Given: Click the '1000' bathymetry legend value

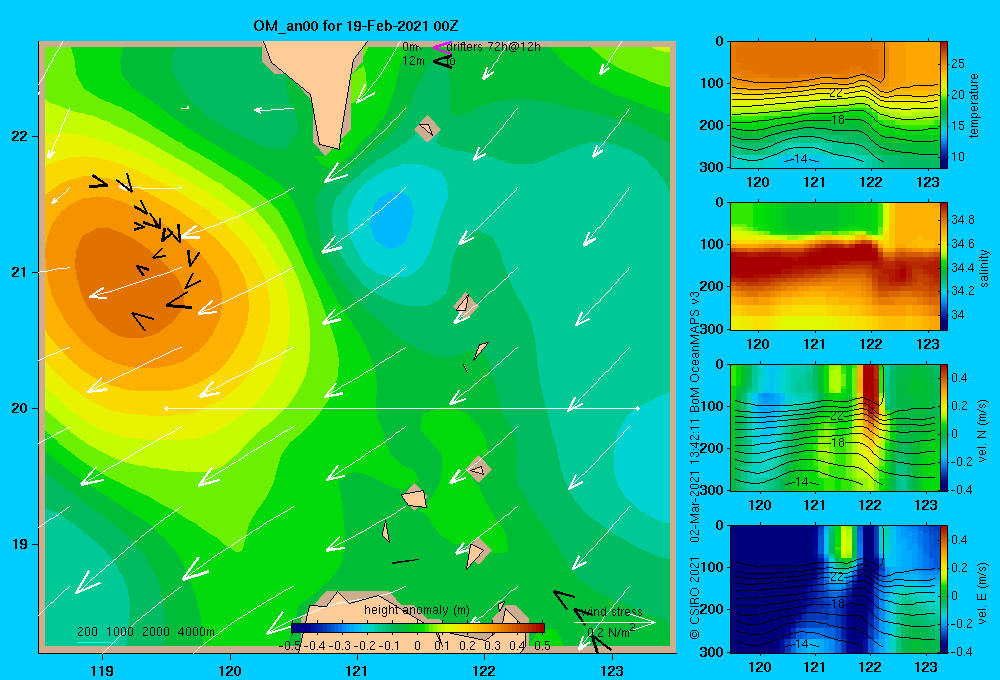Looking at the screenshot, I should coord(120,632).
